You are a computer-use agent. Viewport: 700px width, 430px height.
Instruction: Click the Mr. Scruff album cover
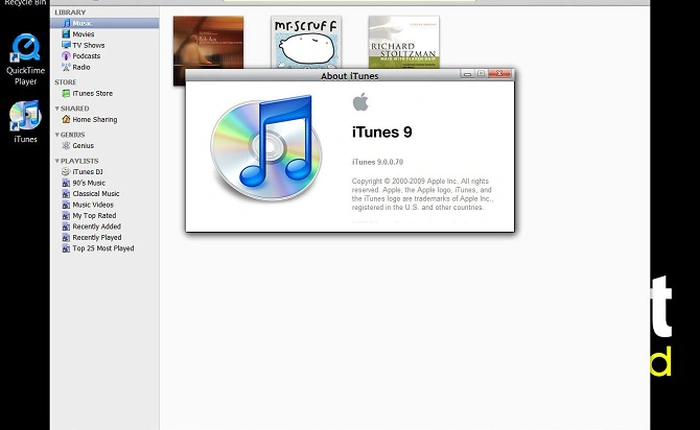click(x=306, y=42)
